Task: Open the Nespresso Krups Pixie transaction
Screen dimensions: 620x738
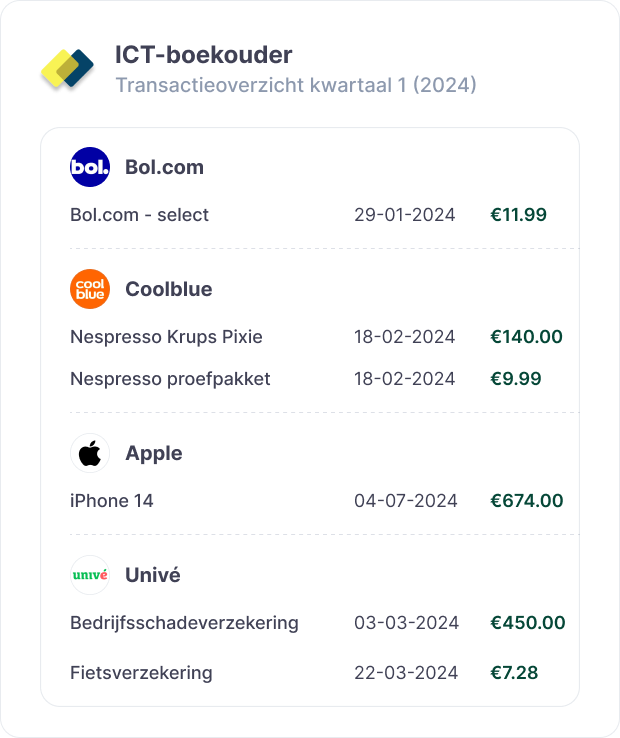Action: [x=166, y=336]
